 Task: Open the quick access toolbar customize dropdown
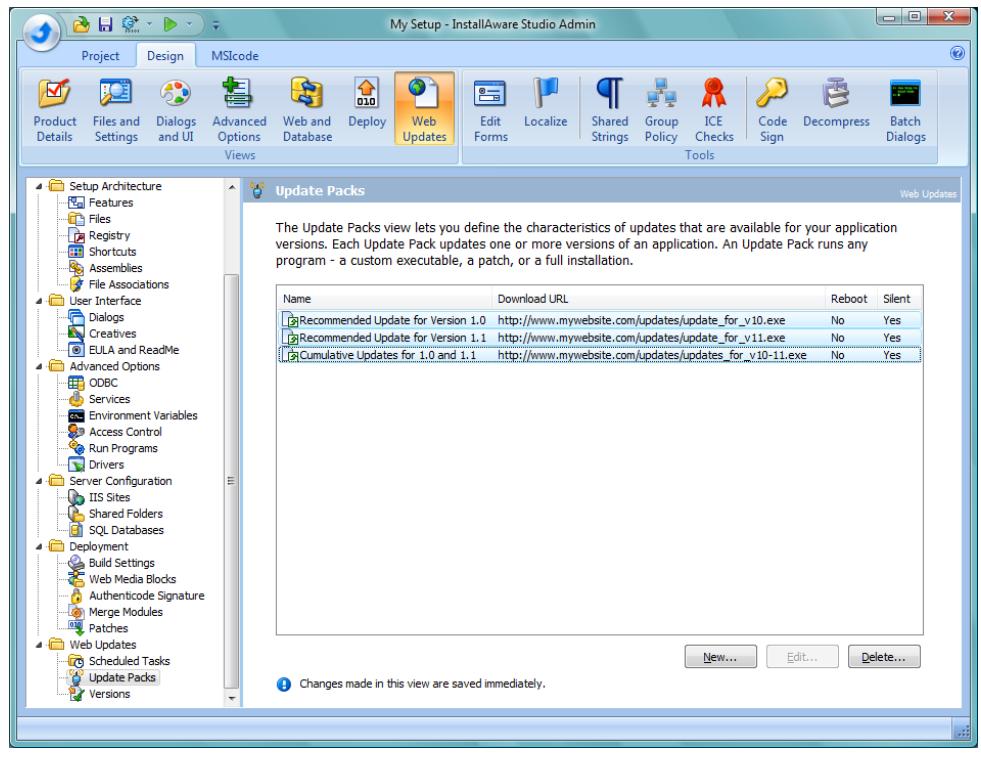216,25
